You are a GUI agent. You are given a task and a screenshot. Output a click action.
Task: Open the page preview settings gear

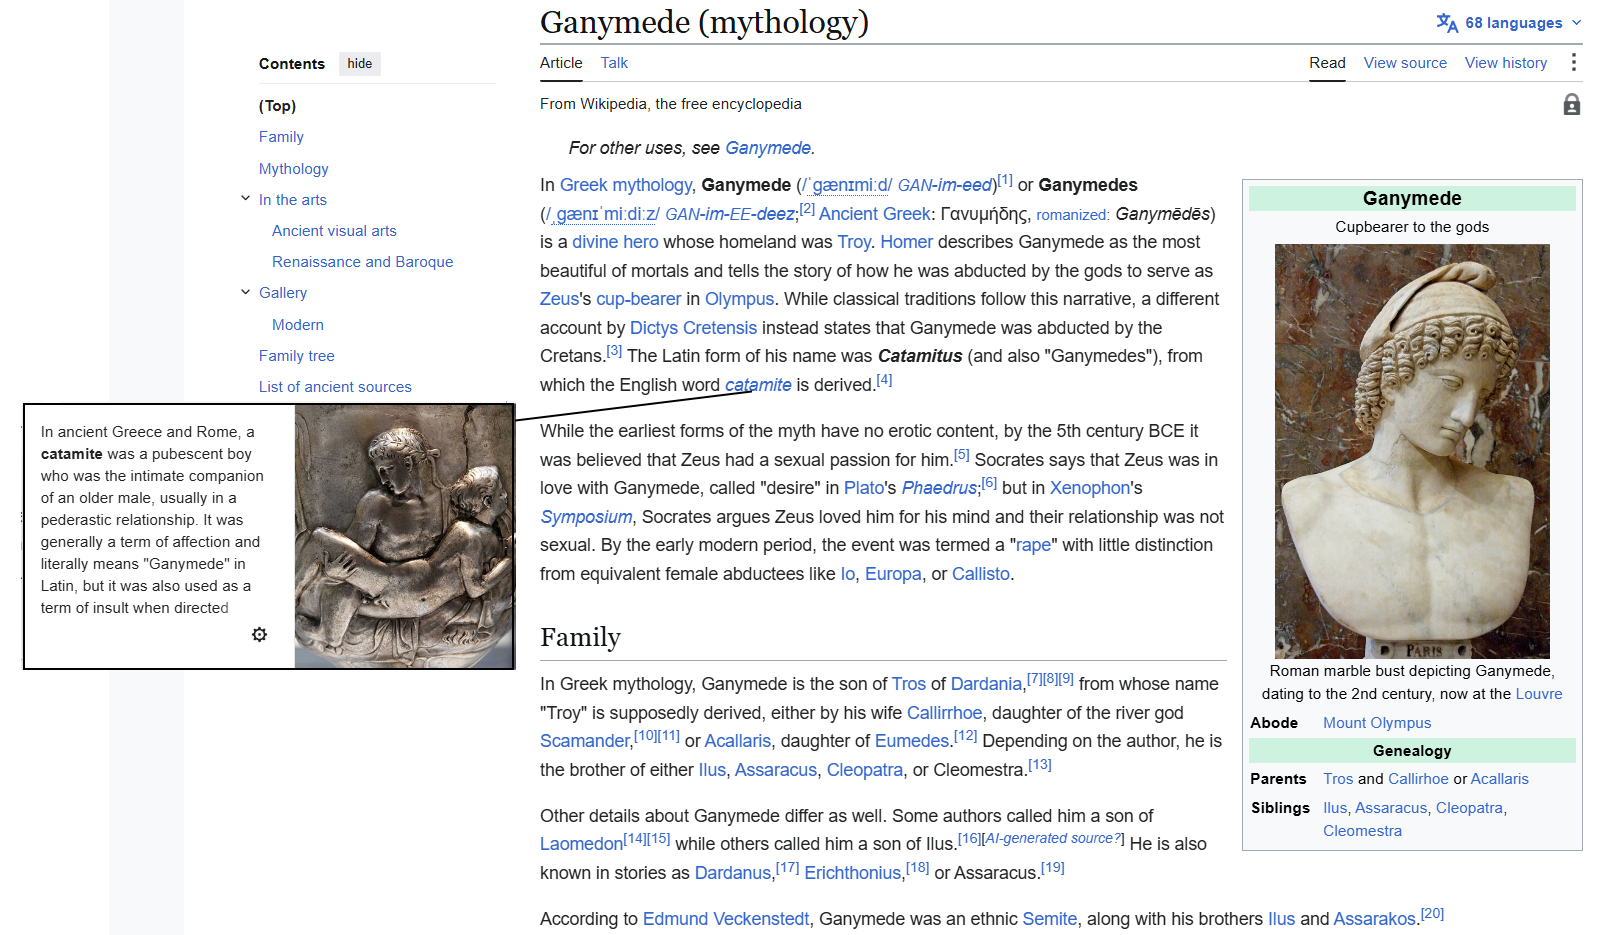click(259, 635)
